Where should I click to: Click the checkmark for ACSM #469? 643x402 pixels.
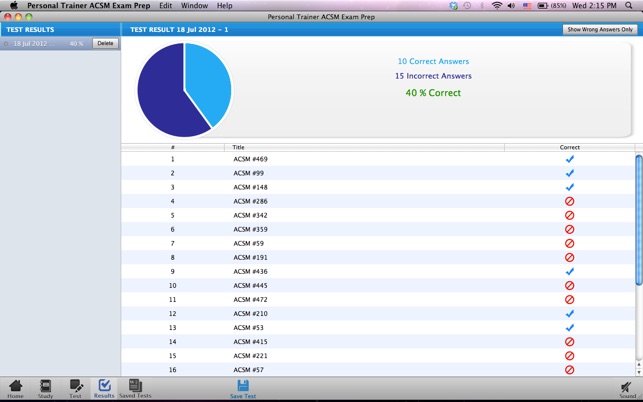(x=570, y=159)
